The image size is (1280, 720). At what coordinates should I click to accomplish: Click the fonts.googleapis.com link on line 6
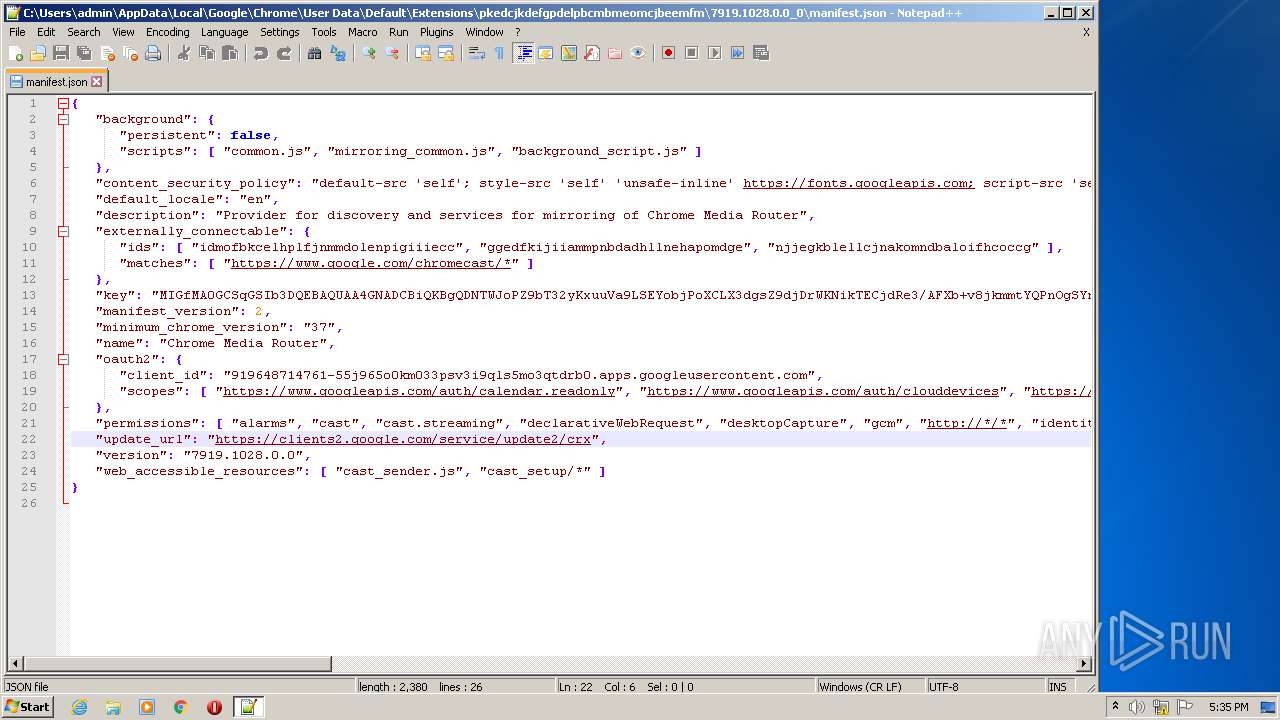[x=858, y=183]
